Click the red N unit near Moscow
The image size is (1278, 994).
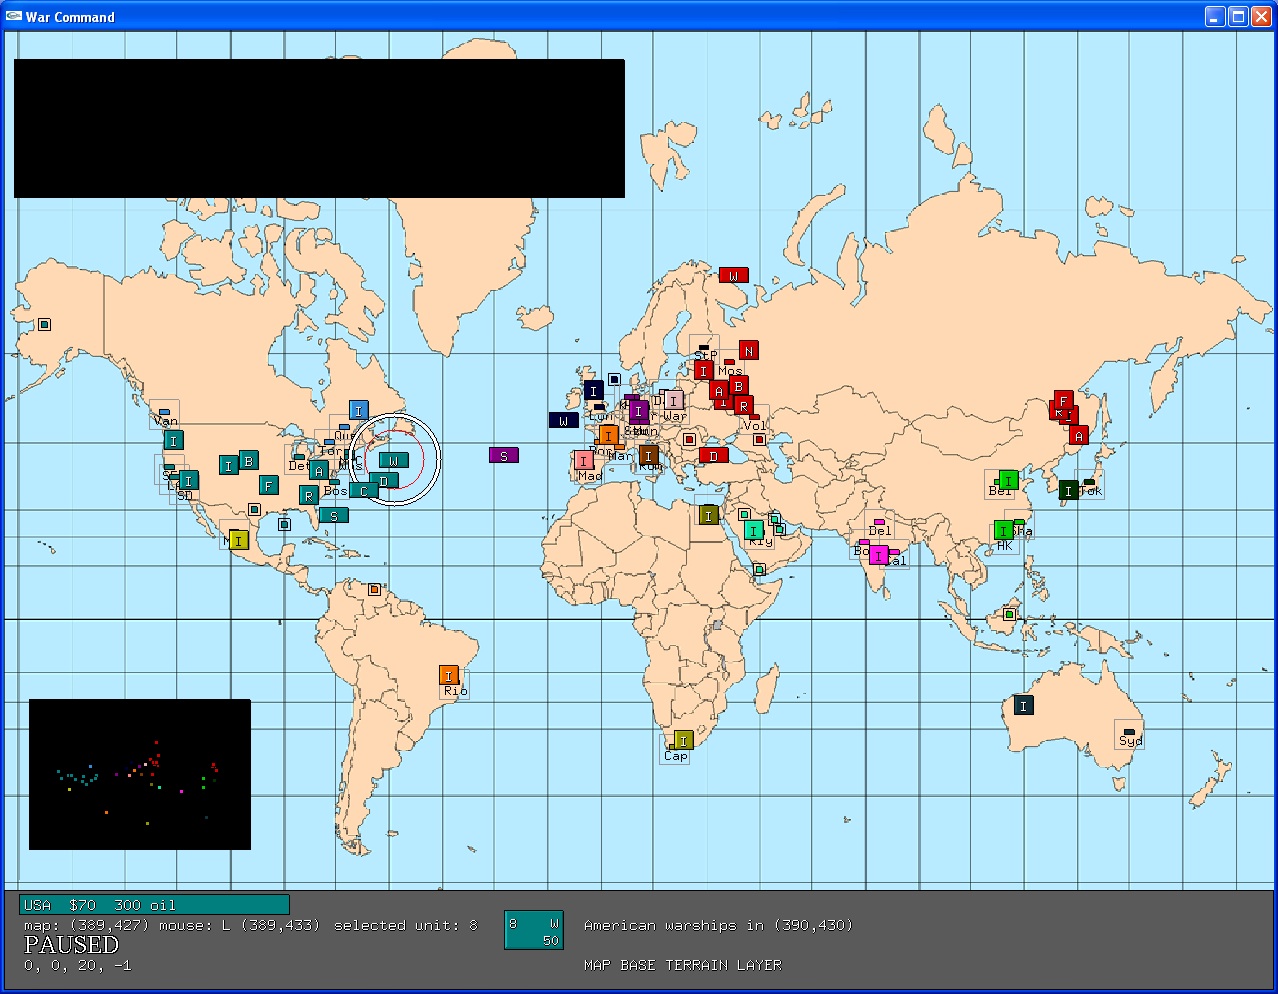[748, 350]
